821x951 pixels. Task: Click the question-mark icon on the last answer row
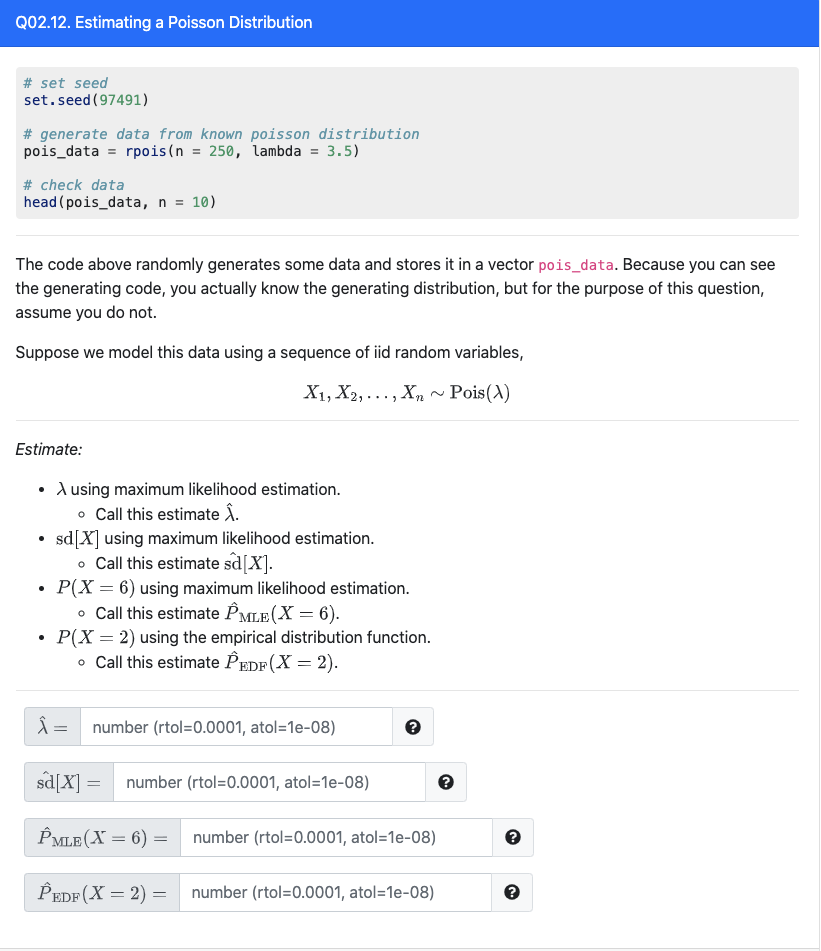point(513,892)
